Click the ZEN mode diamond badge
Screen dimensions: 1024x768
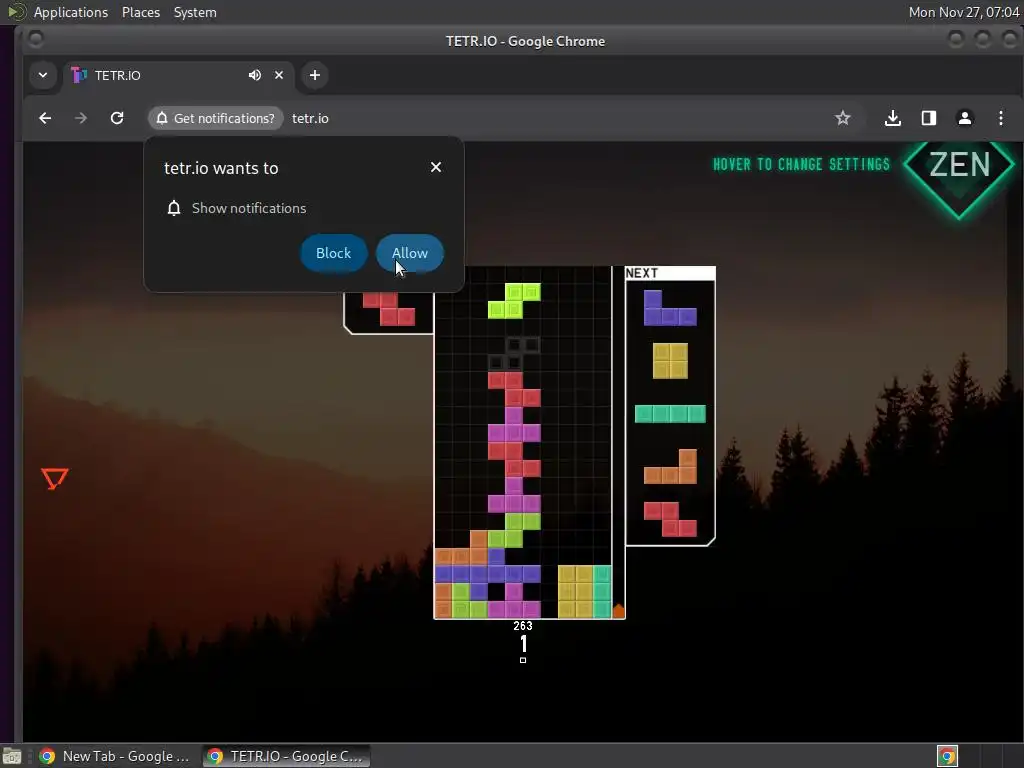click(x=959, y=168)
